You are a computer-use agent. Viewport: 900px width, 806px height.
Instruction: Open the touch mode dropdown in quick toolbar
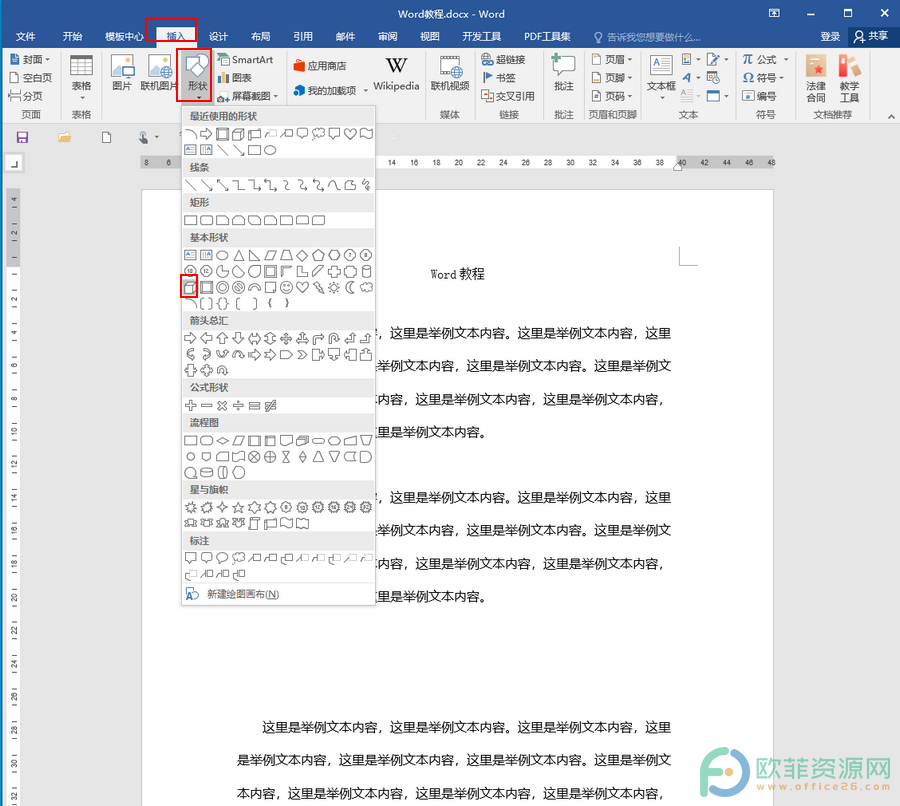157,138
